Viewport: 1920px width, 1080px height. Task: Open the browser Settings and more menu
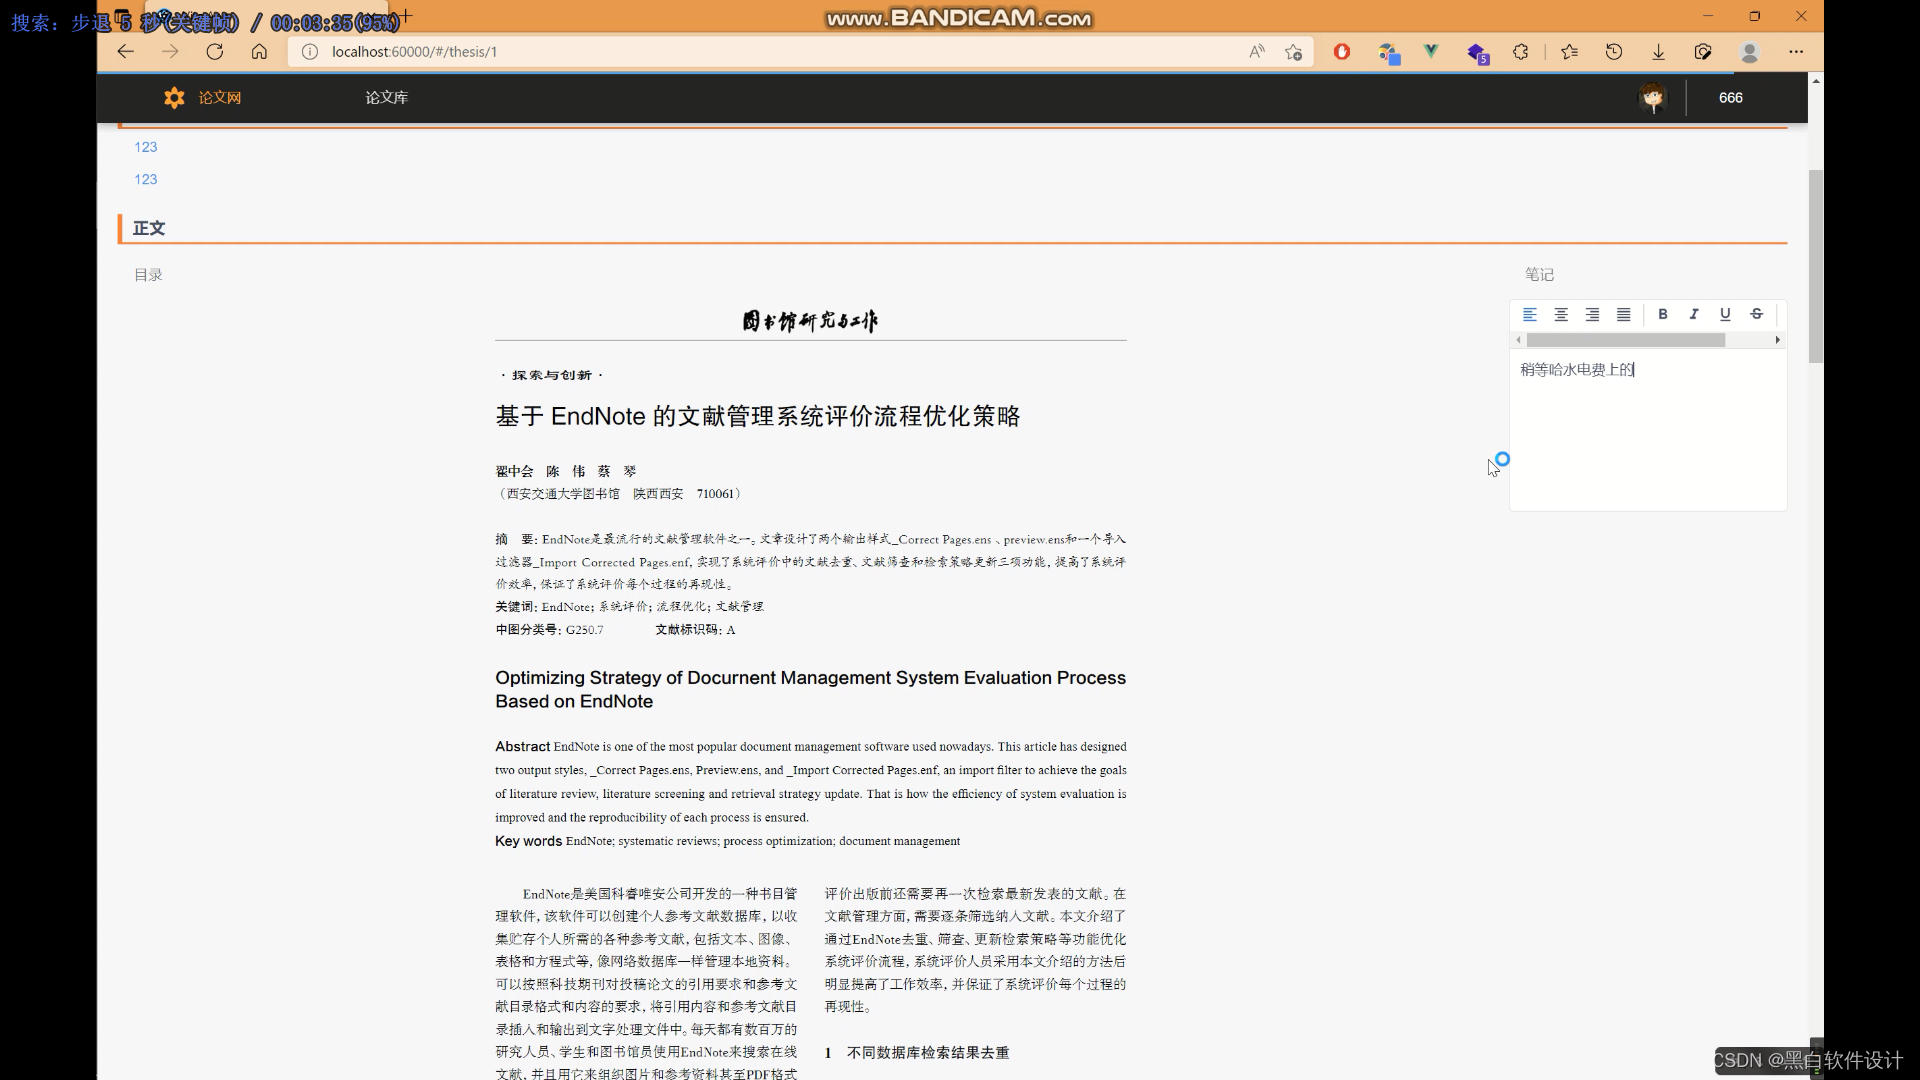click(1796, 52)
